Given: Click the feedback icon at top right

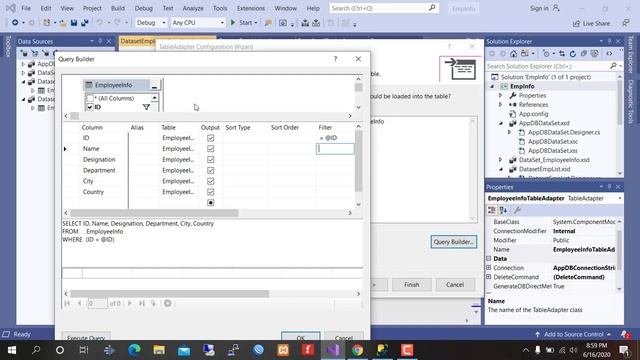Looking at the screenshot, I should pos(626,23).
